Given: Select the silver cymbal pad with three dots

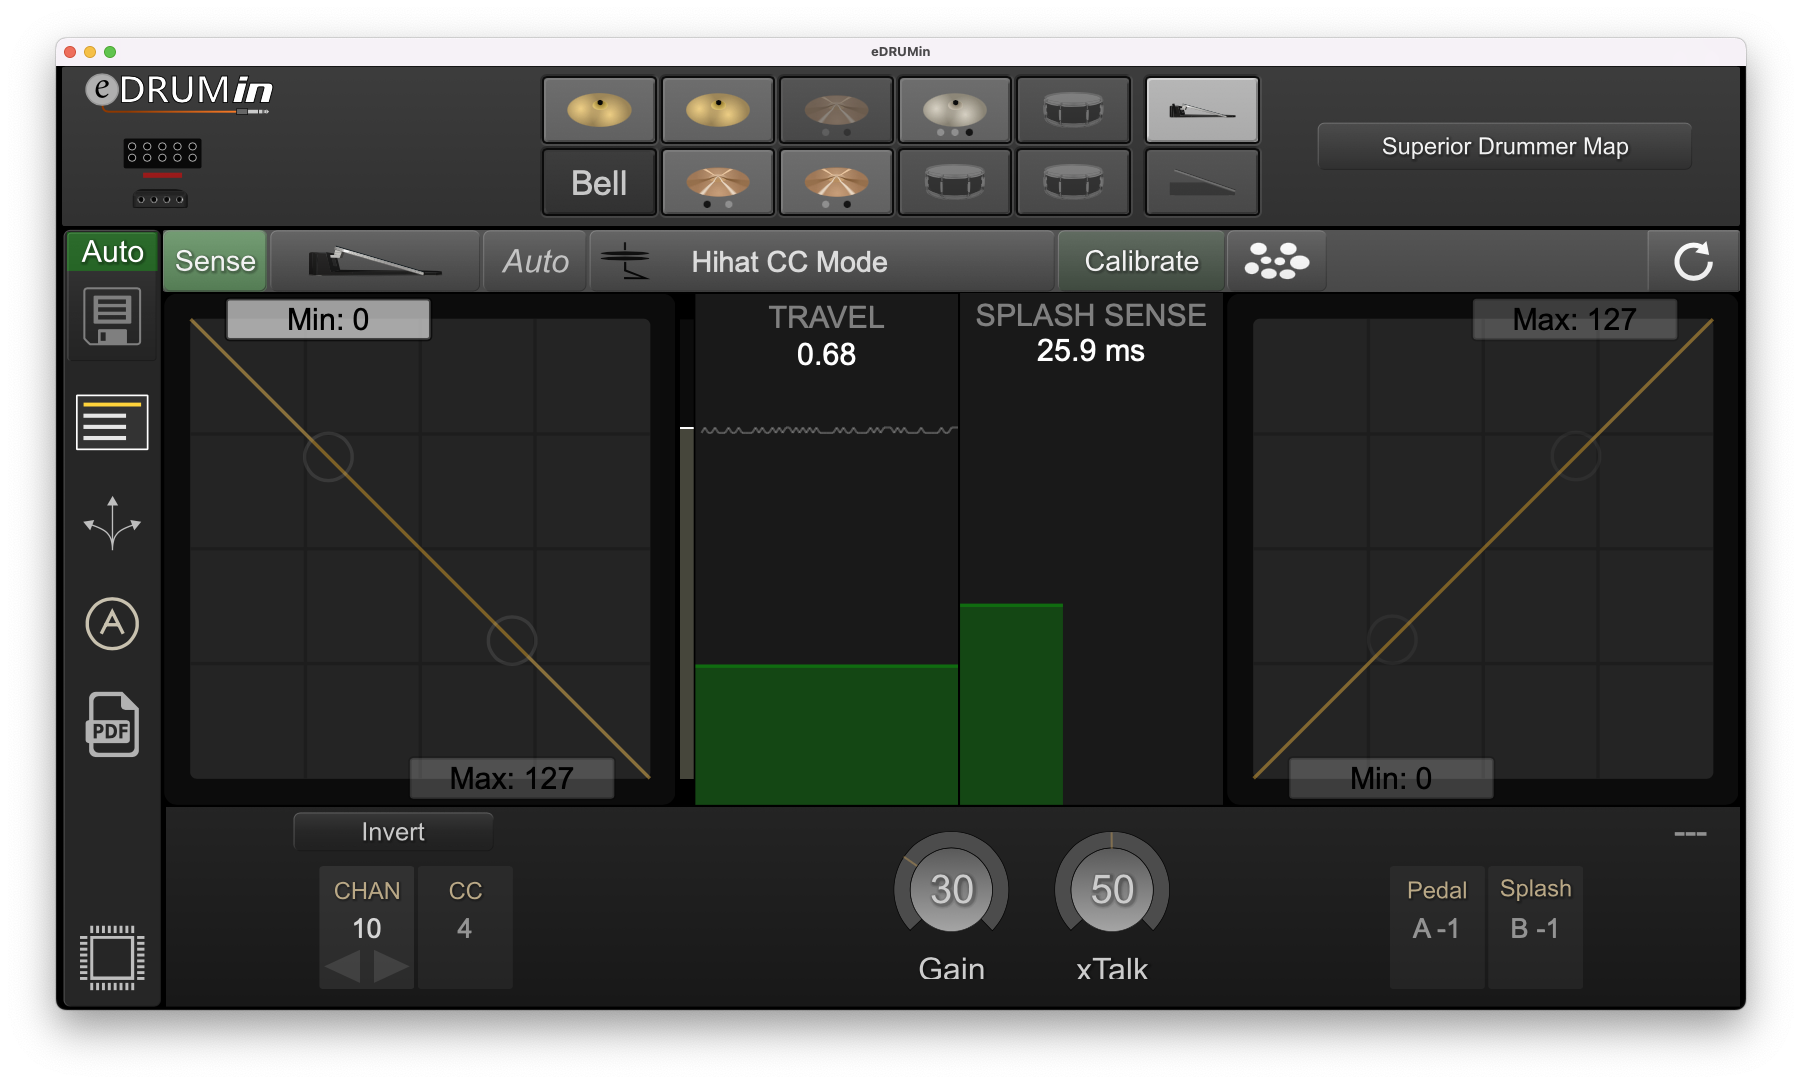Looking at the screenshot, I should (x=955, y=110).
